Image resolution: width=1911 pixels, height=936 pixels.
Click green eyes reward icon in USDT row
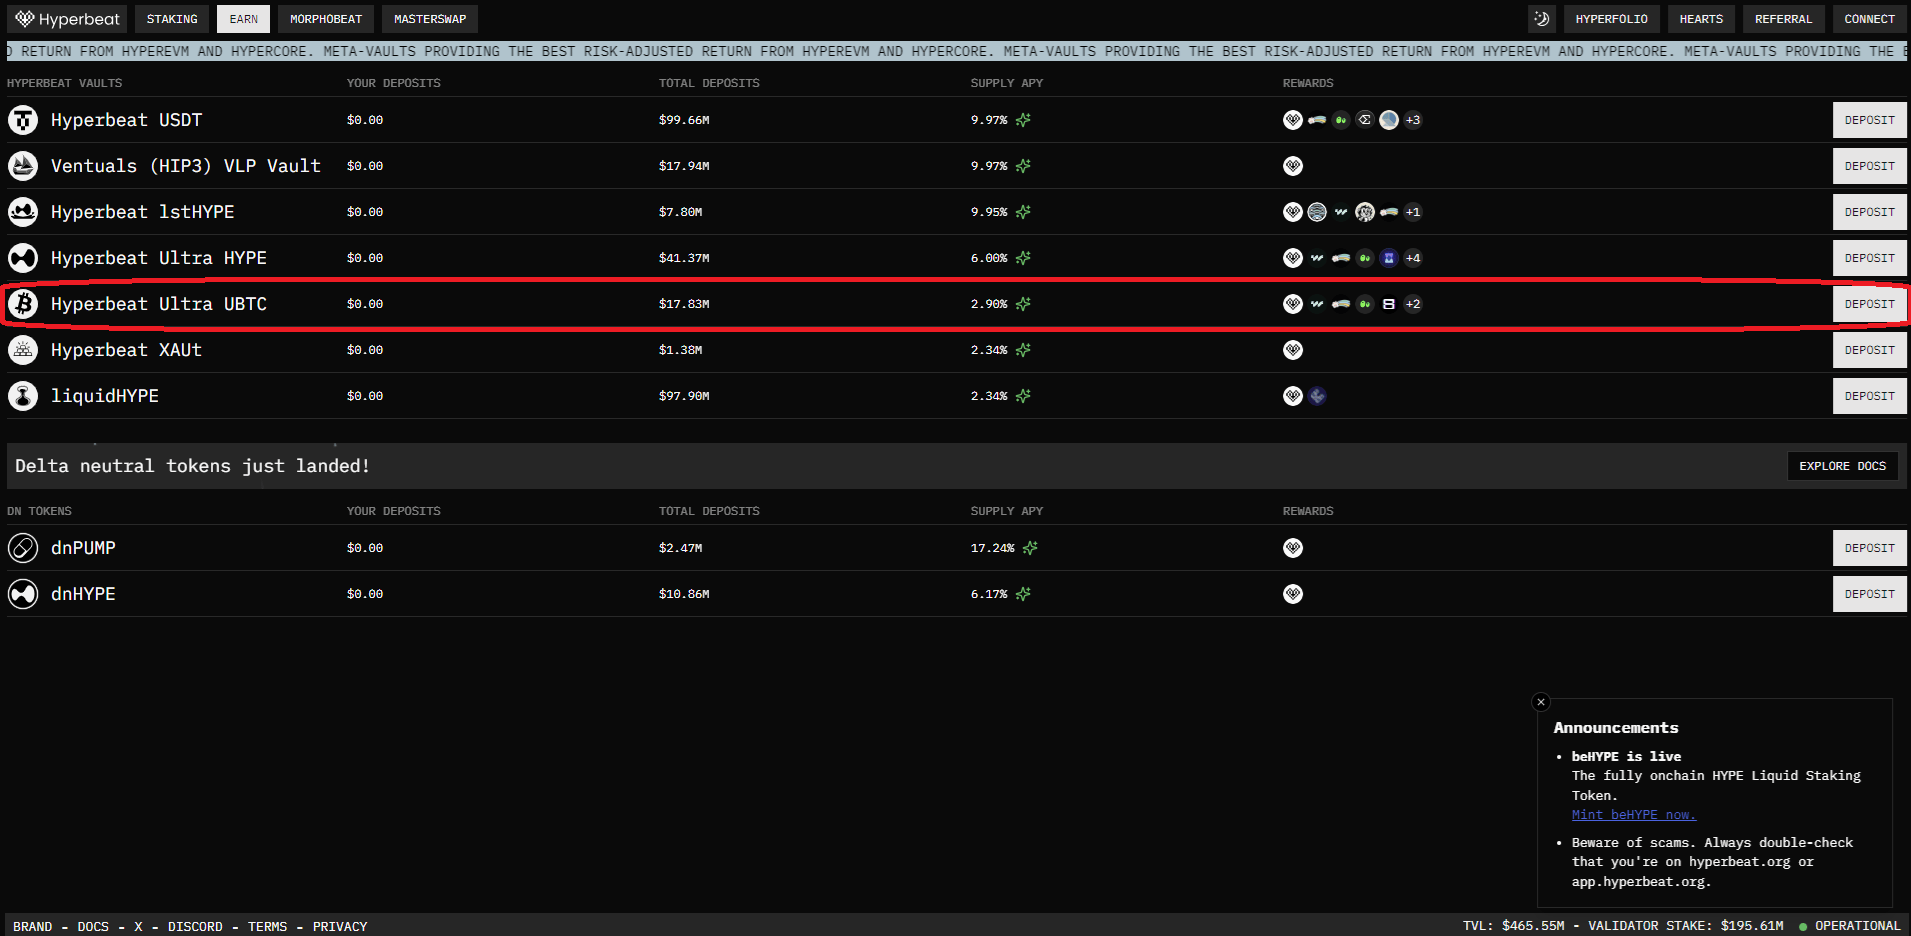click(x=1341, y=120)
